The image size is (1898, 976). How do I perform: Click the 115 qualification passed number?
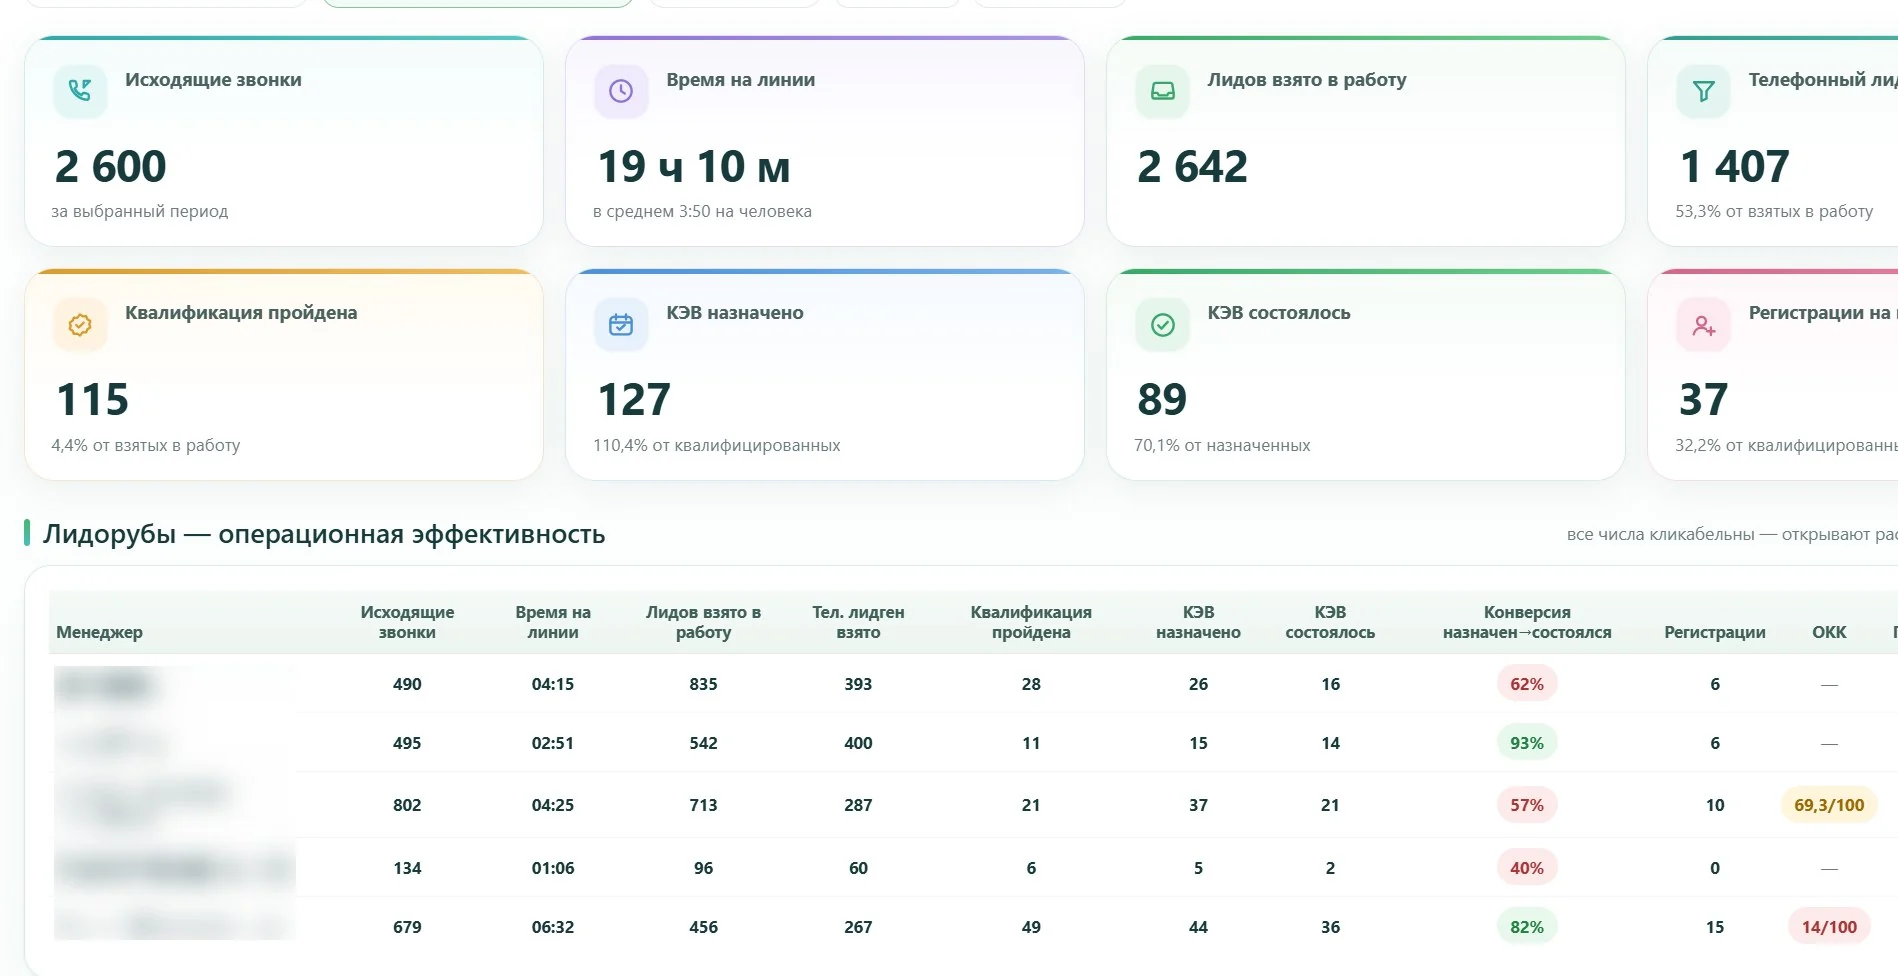tap(92, 399)
